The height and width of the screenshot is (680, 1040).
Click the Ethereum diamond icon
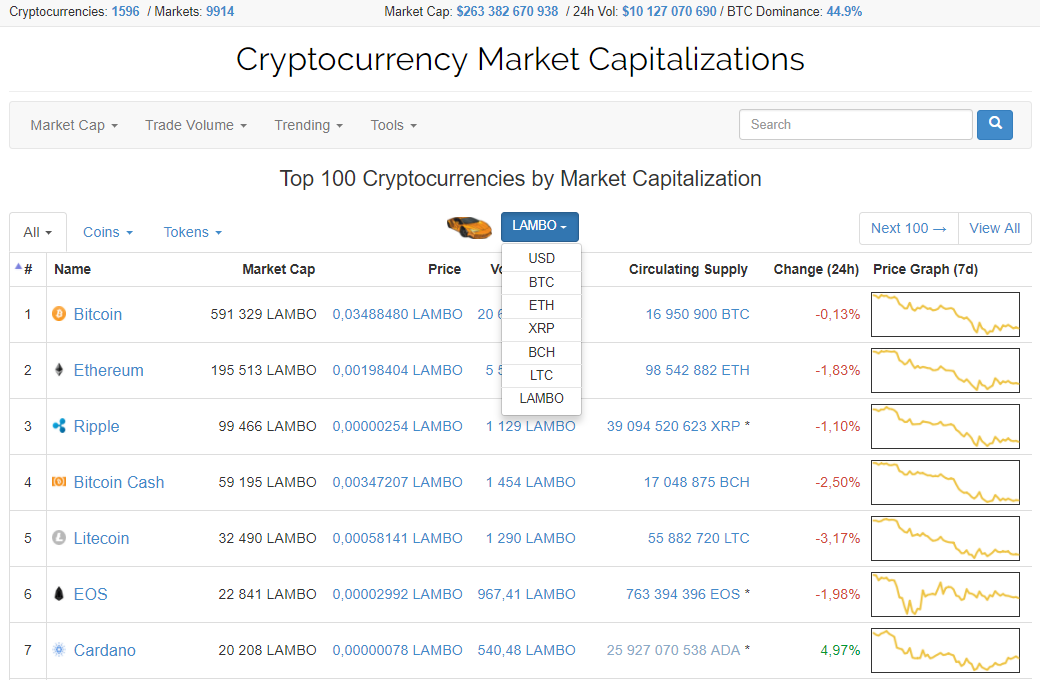click(x=59, y=370)
